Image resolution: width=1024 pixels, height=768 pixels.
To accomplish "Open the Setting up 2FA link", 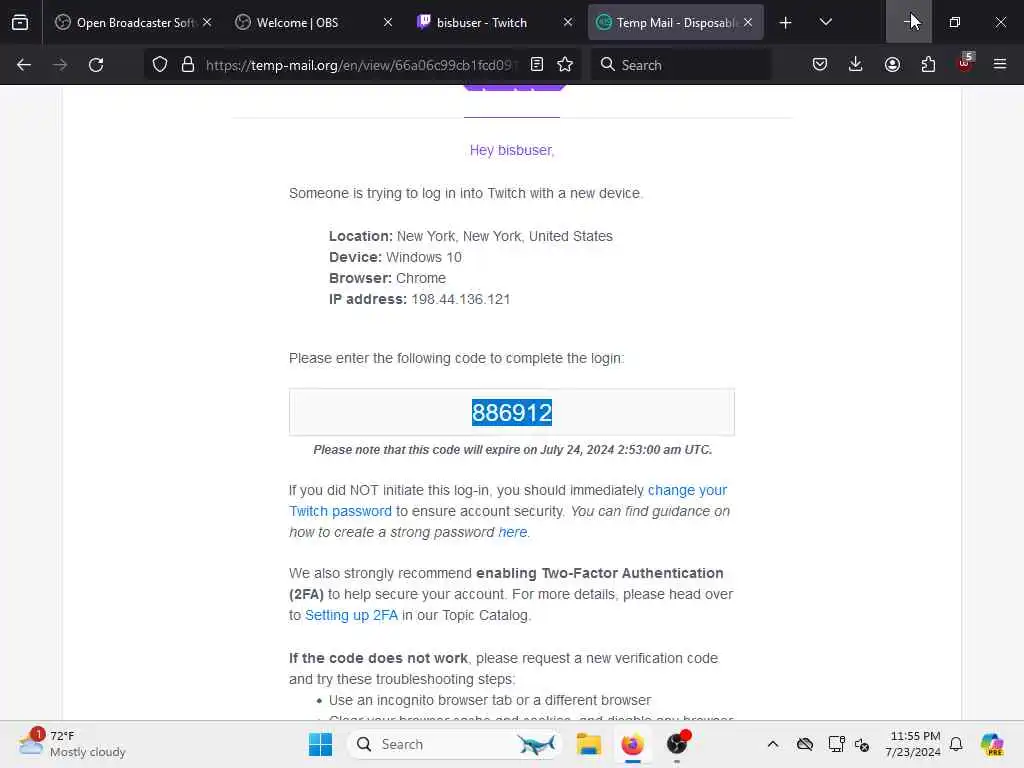I will point(351,615).
